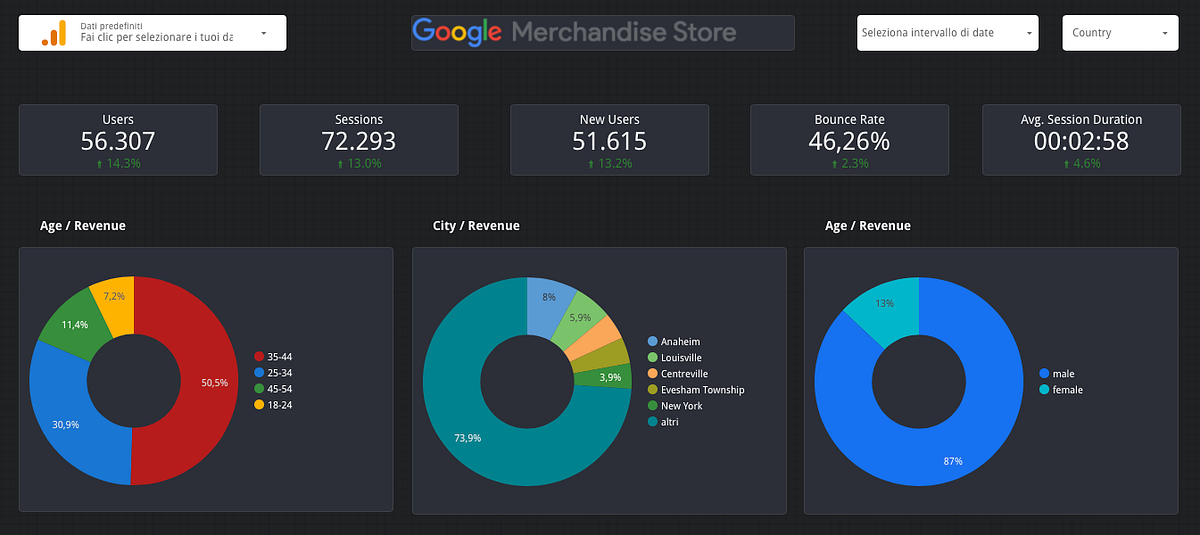
Task: Select the blue 30,9% donut slice
Action: pos(68,423)
